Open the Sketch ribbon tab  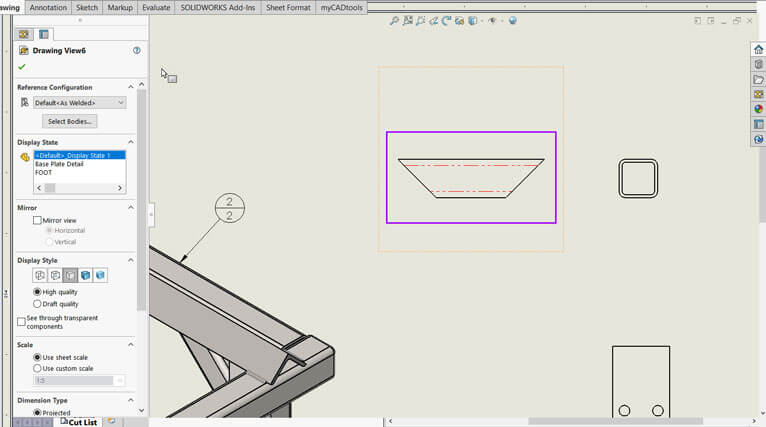coord(87,7)
